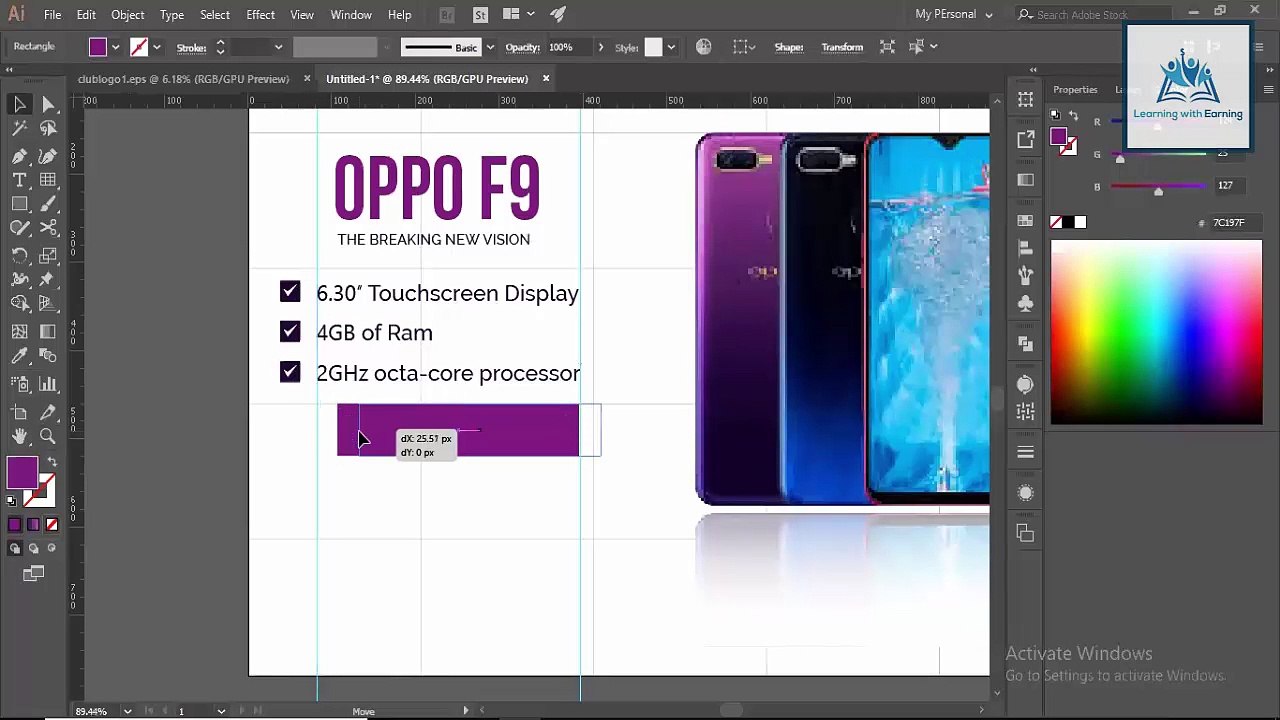1280x720 pixels.
Task: Swap fill and stroke in toolbar
Action: (52, 462)
